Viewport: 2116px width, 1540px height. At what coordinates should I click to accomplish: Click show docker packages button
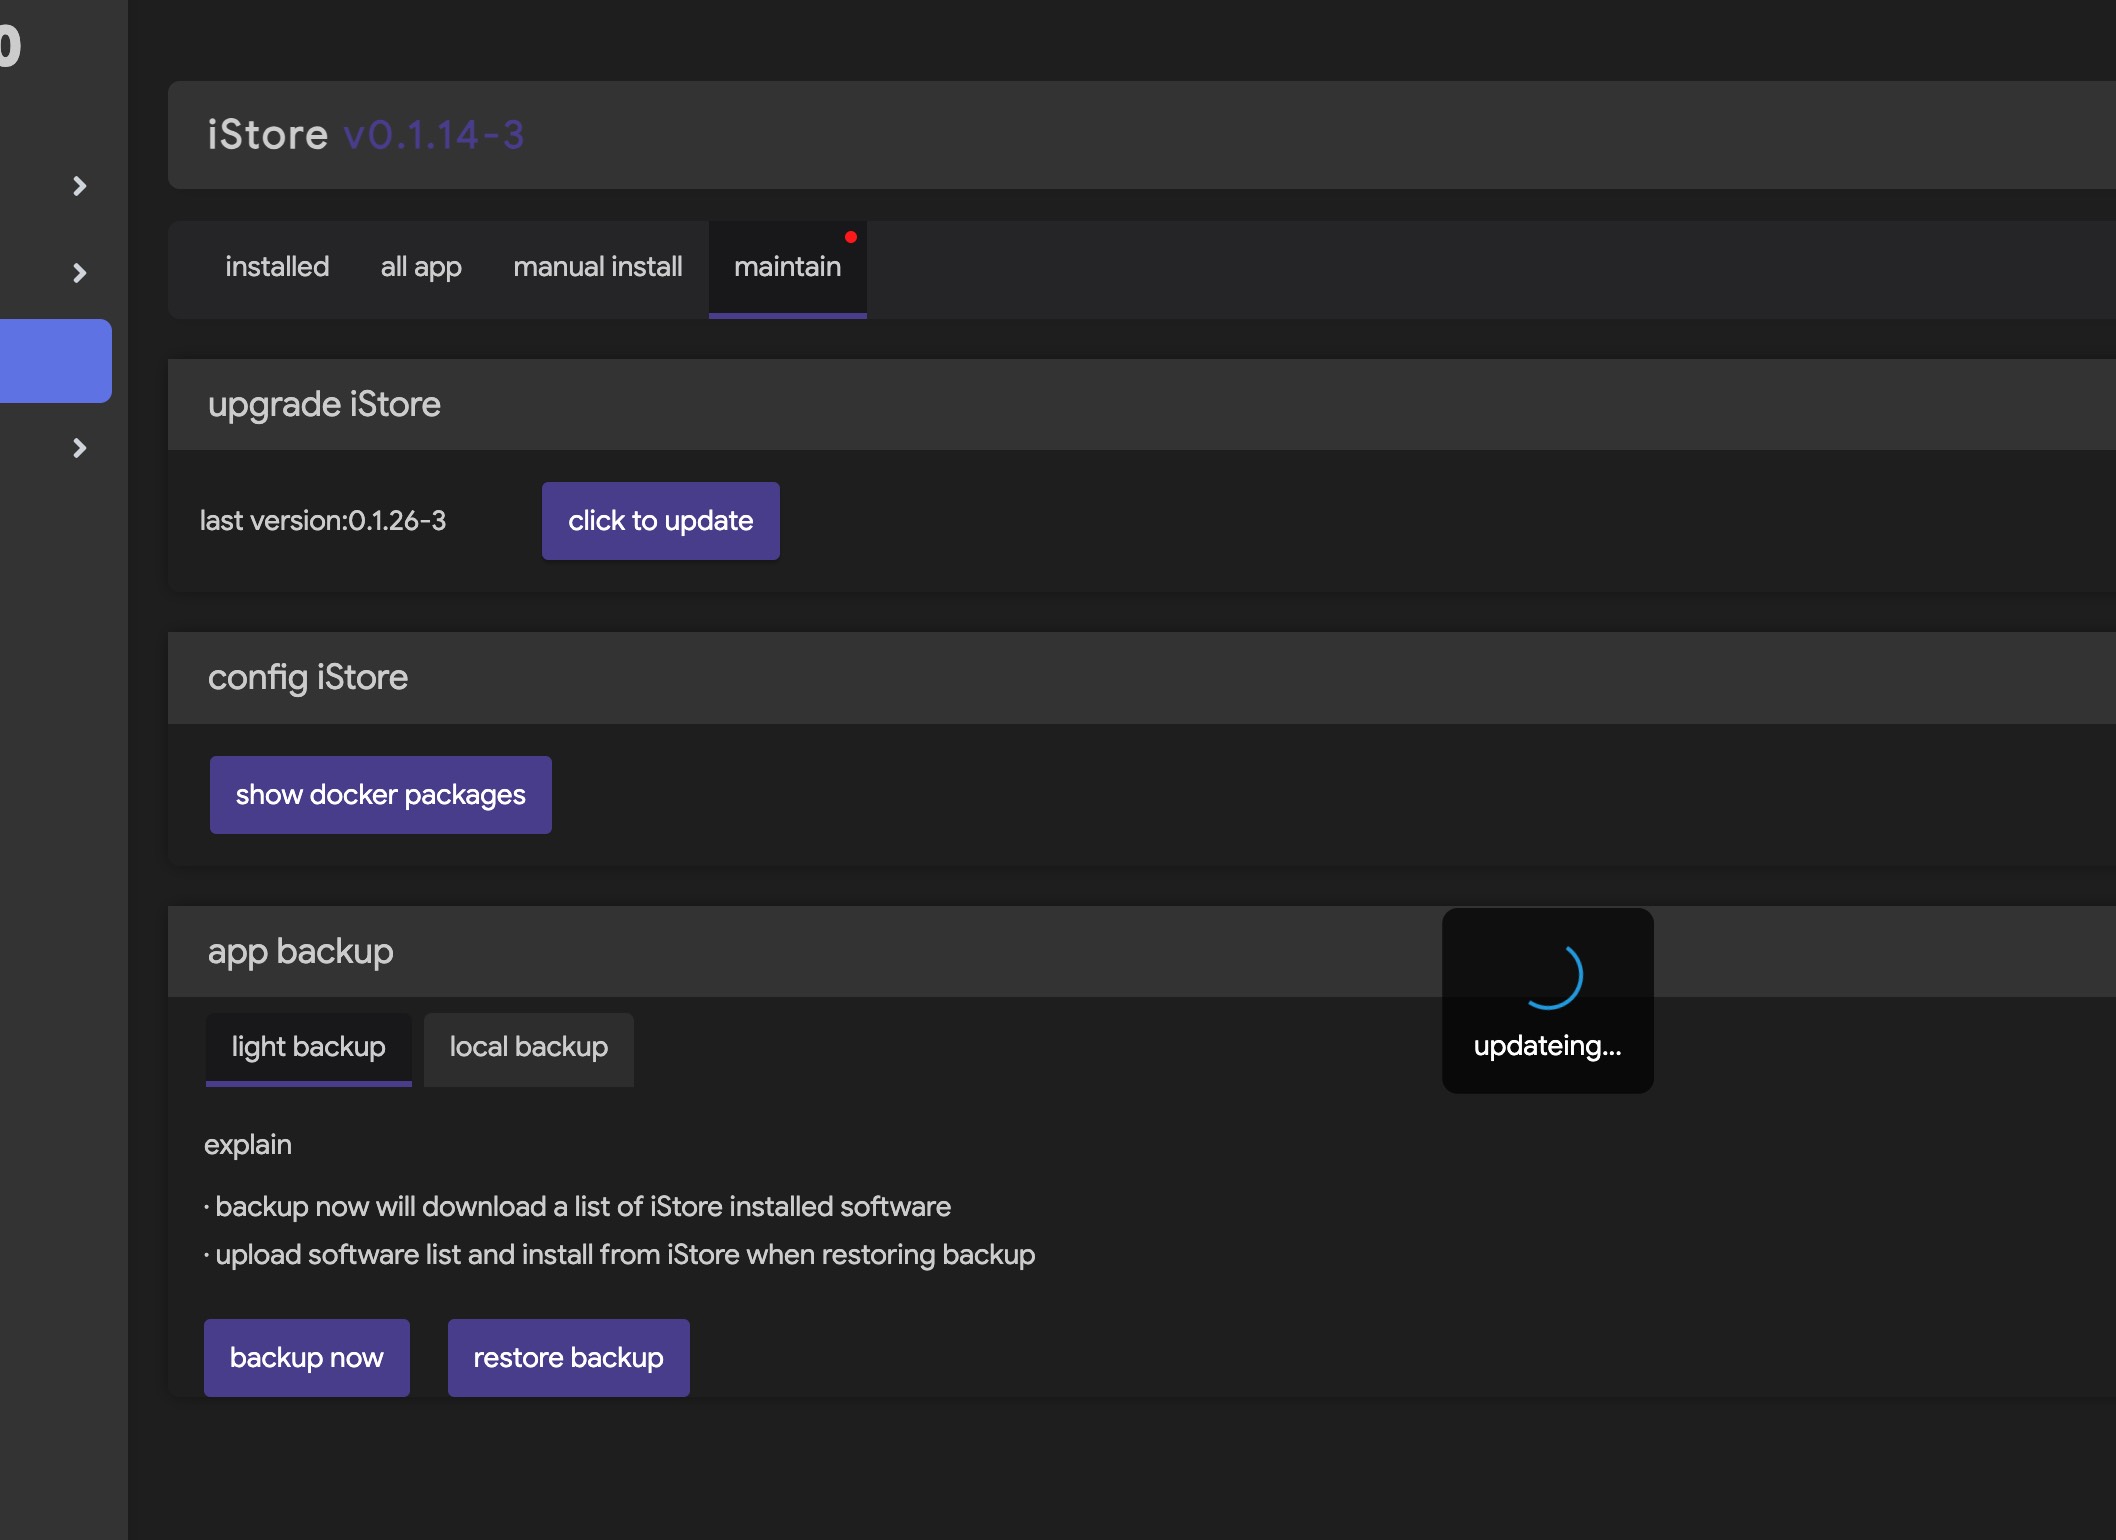click(380, 795)
